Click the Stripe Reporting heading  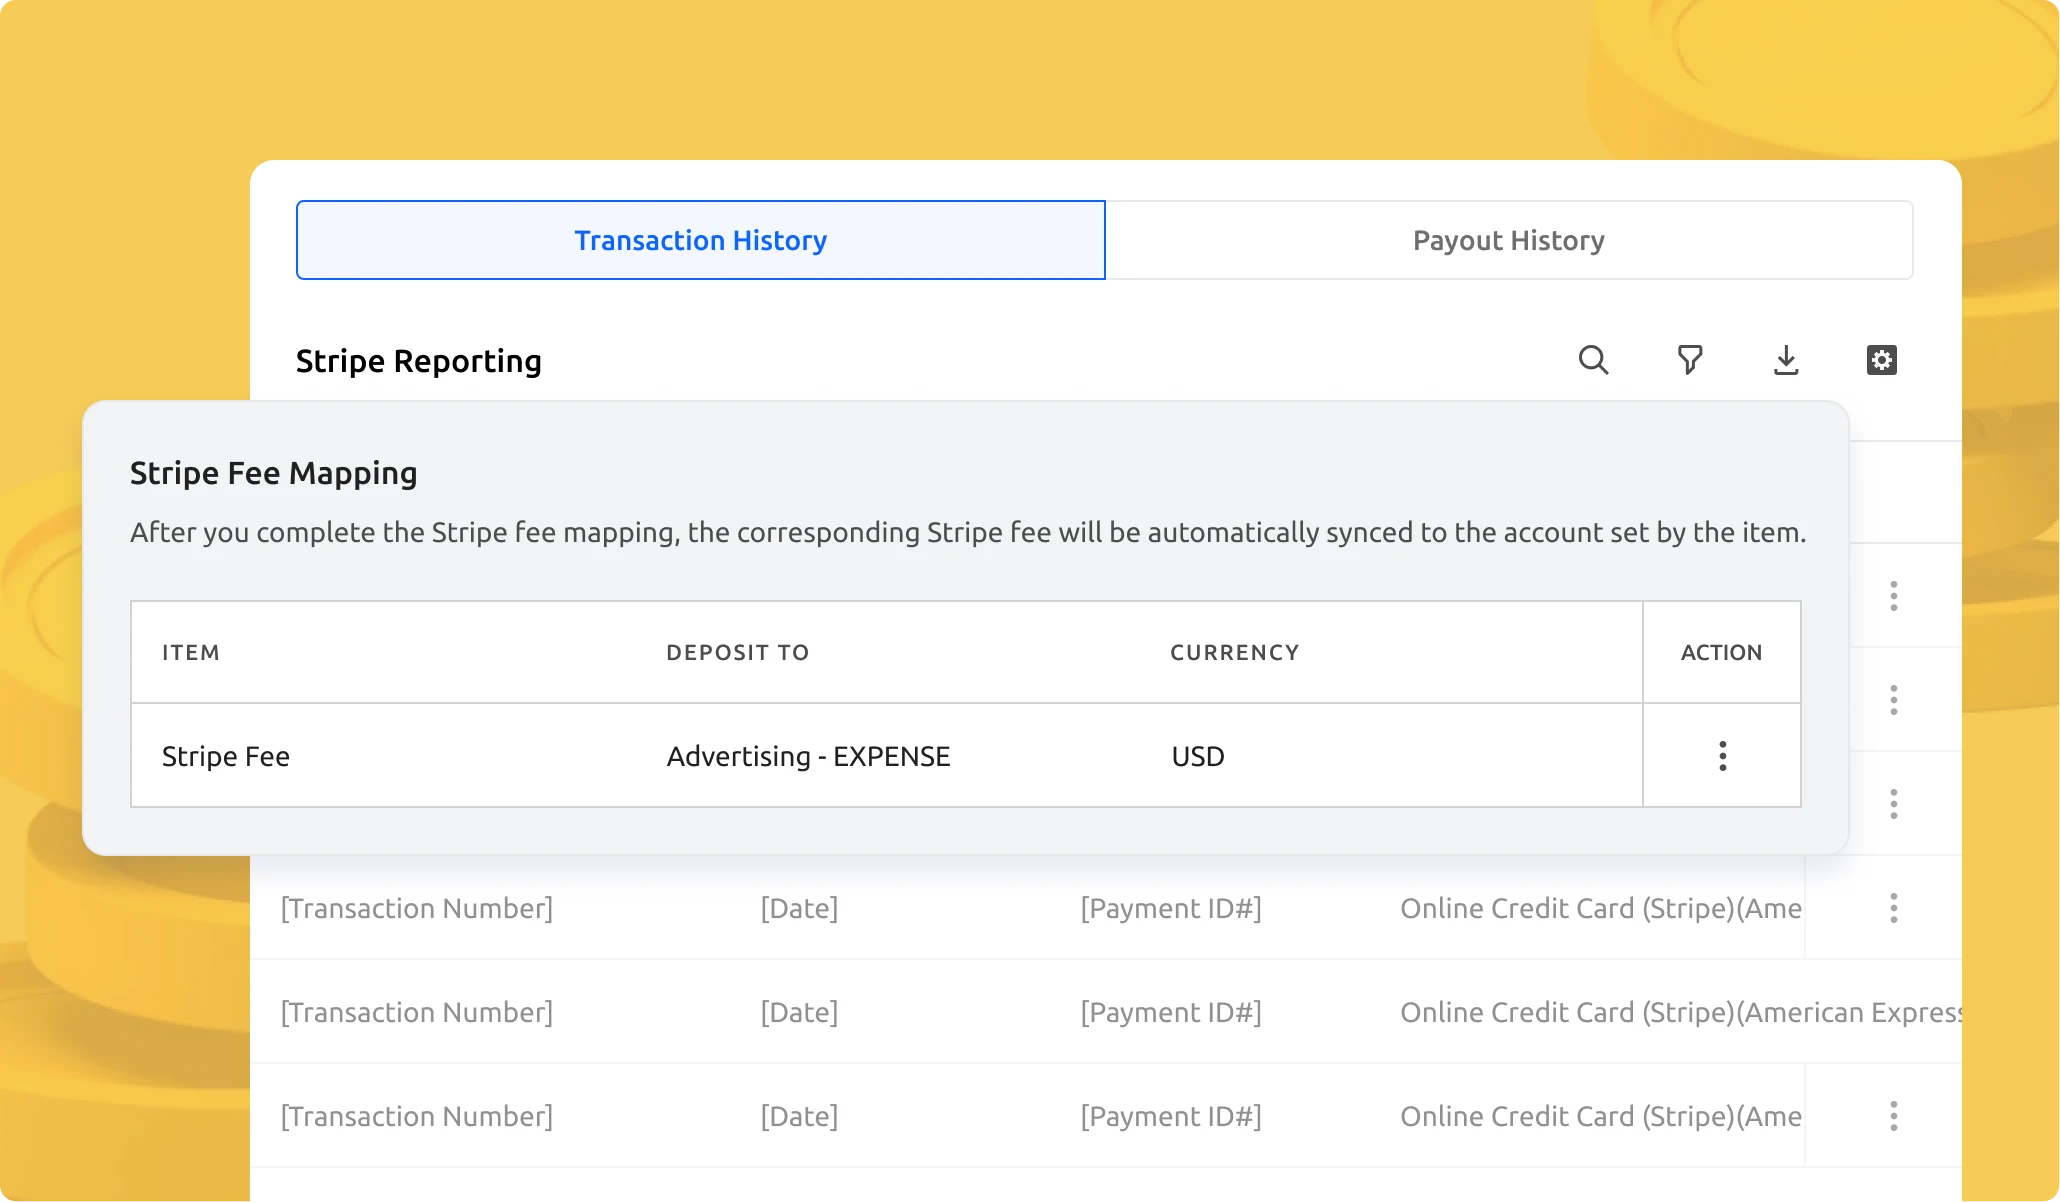pyautogui.click(x=418, y=361)
